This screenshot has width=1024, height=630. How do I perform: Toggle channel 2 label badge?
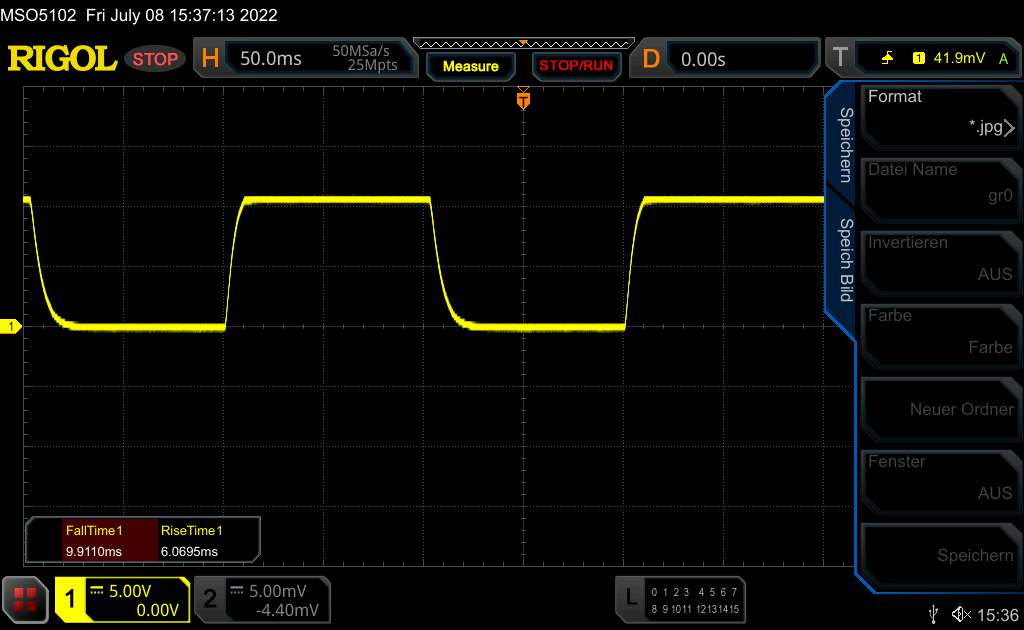coord(210,599)
